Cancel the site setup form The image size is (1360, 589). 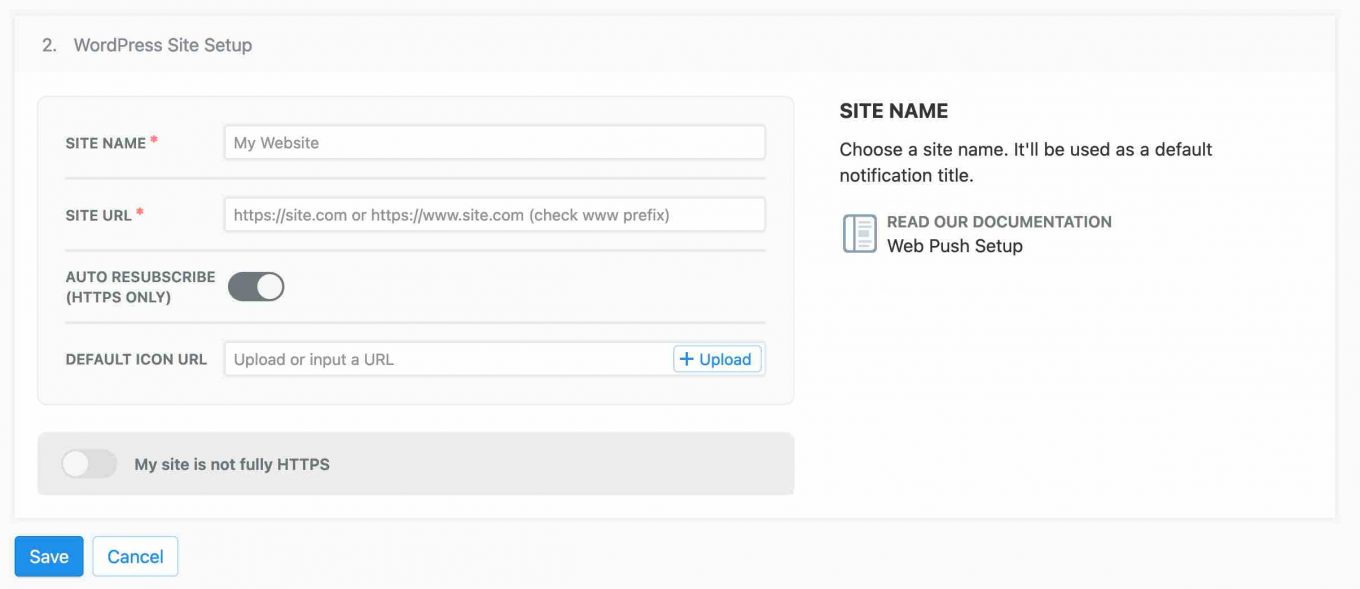135,556
